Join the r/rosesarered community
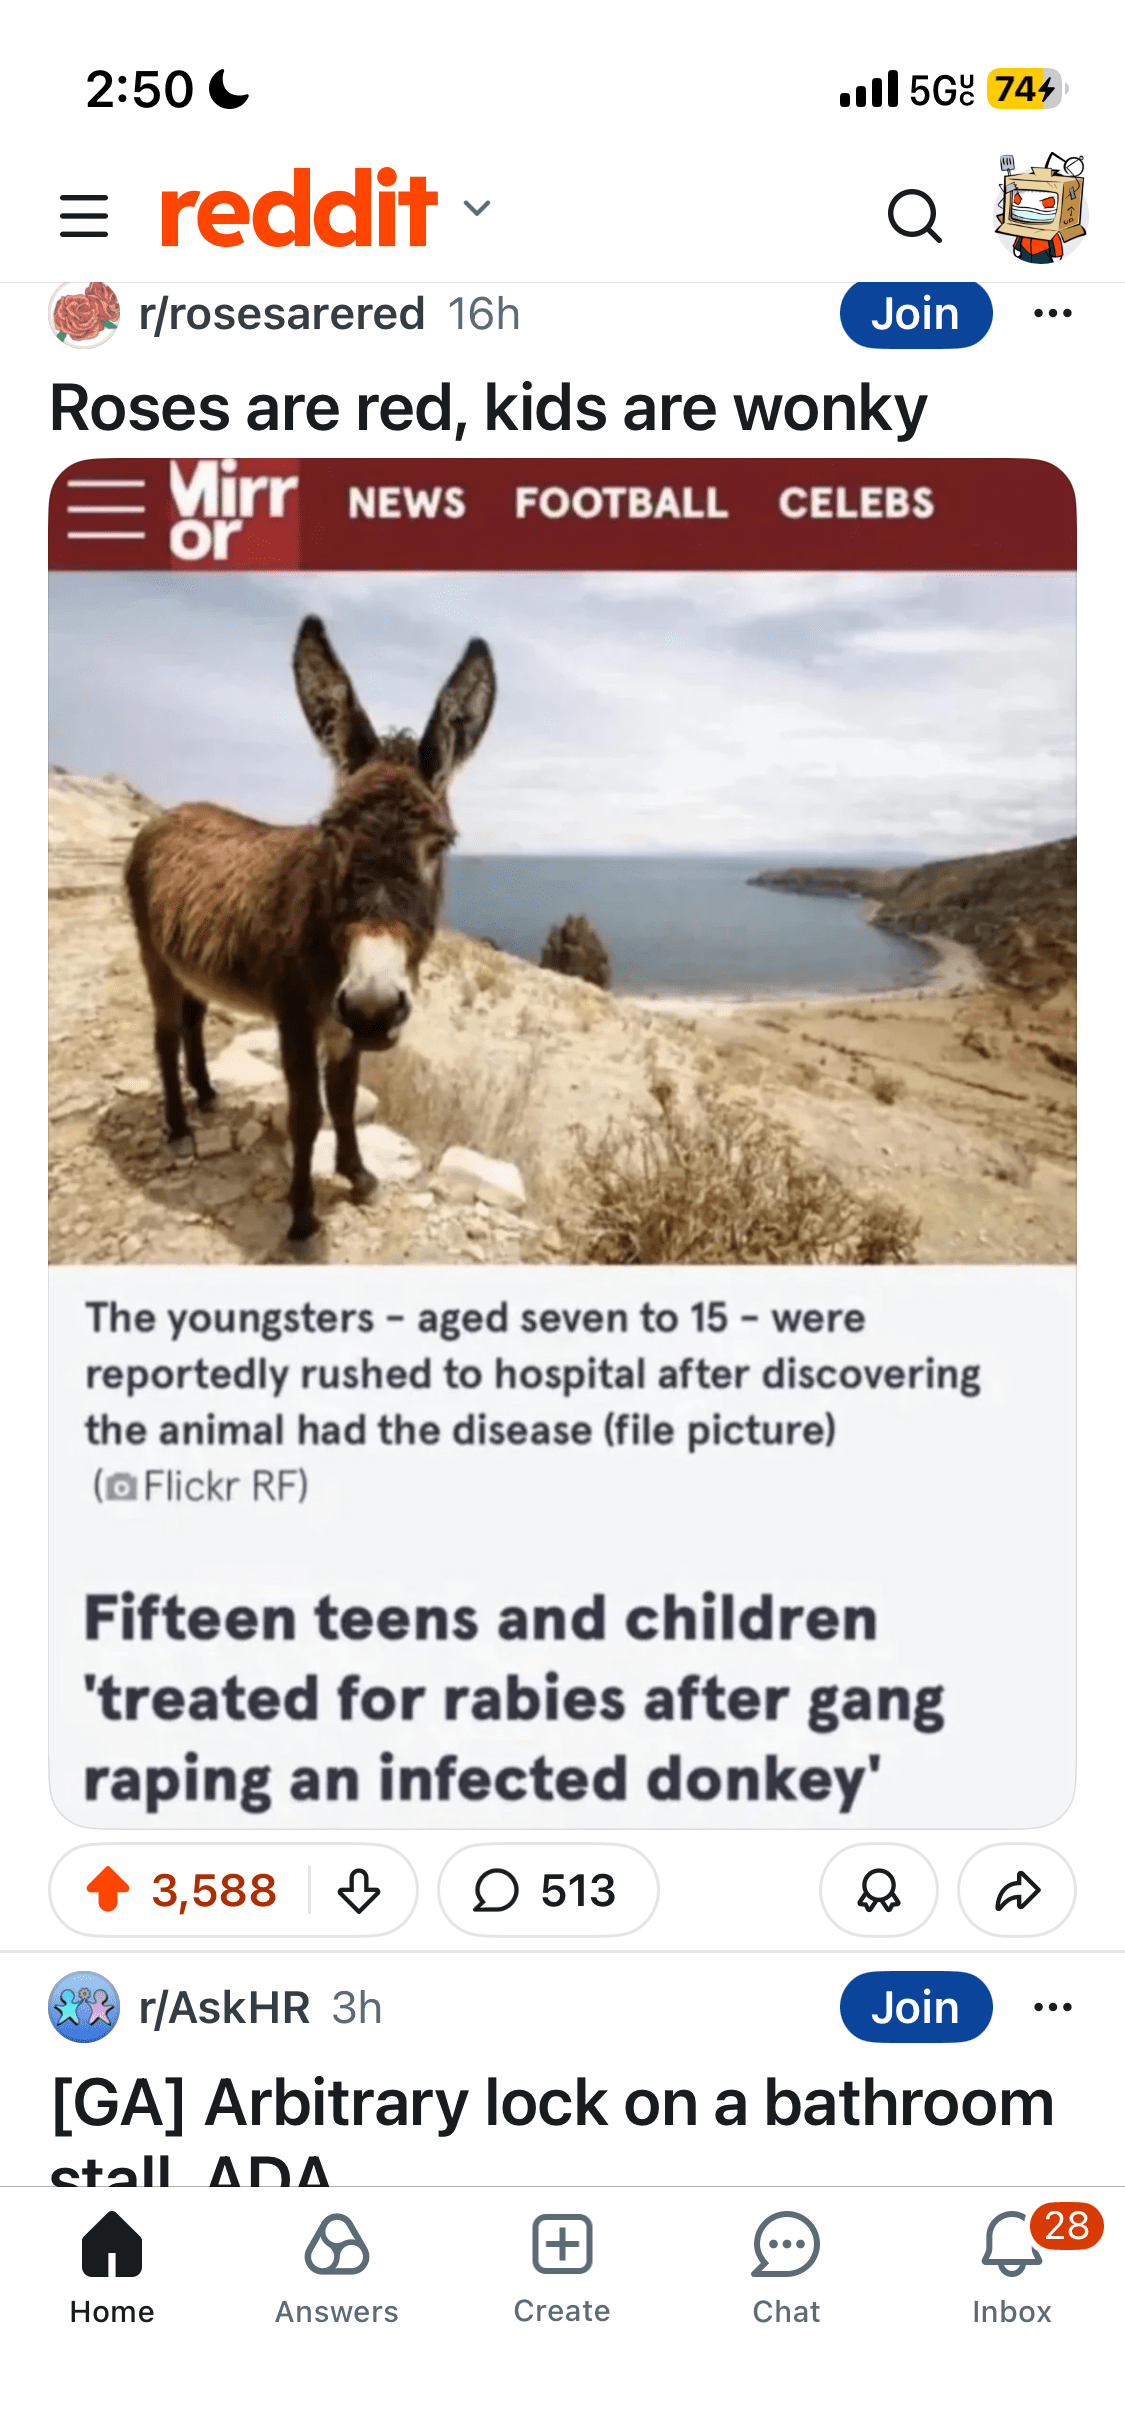Image resolution: width=1125 pixels, height=2436 pixels. 916,314
